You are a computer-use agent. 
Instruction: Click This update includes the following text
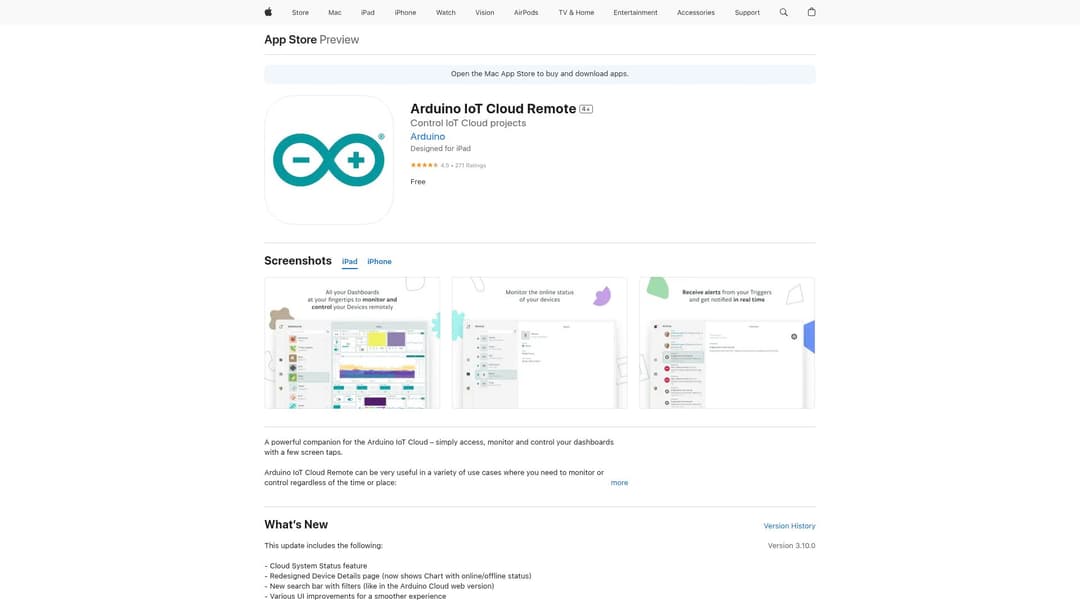pos(324,546)
